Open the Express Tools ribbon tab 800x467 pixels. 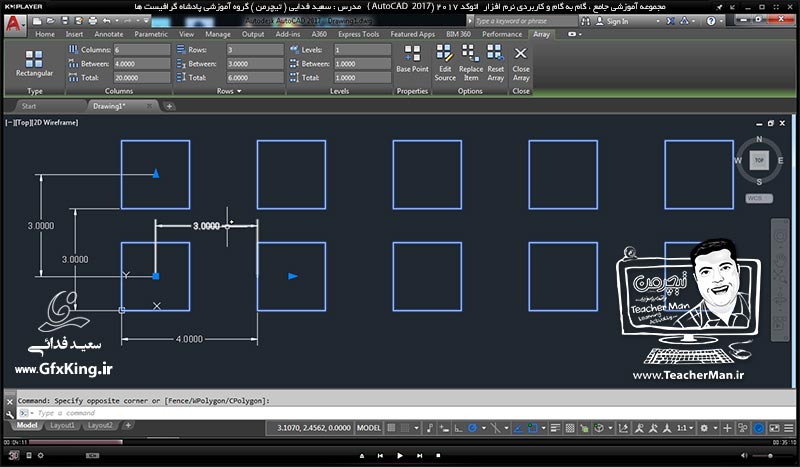[359, 34]
